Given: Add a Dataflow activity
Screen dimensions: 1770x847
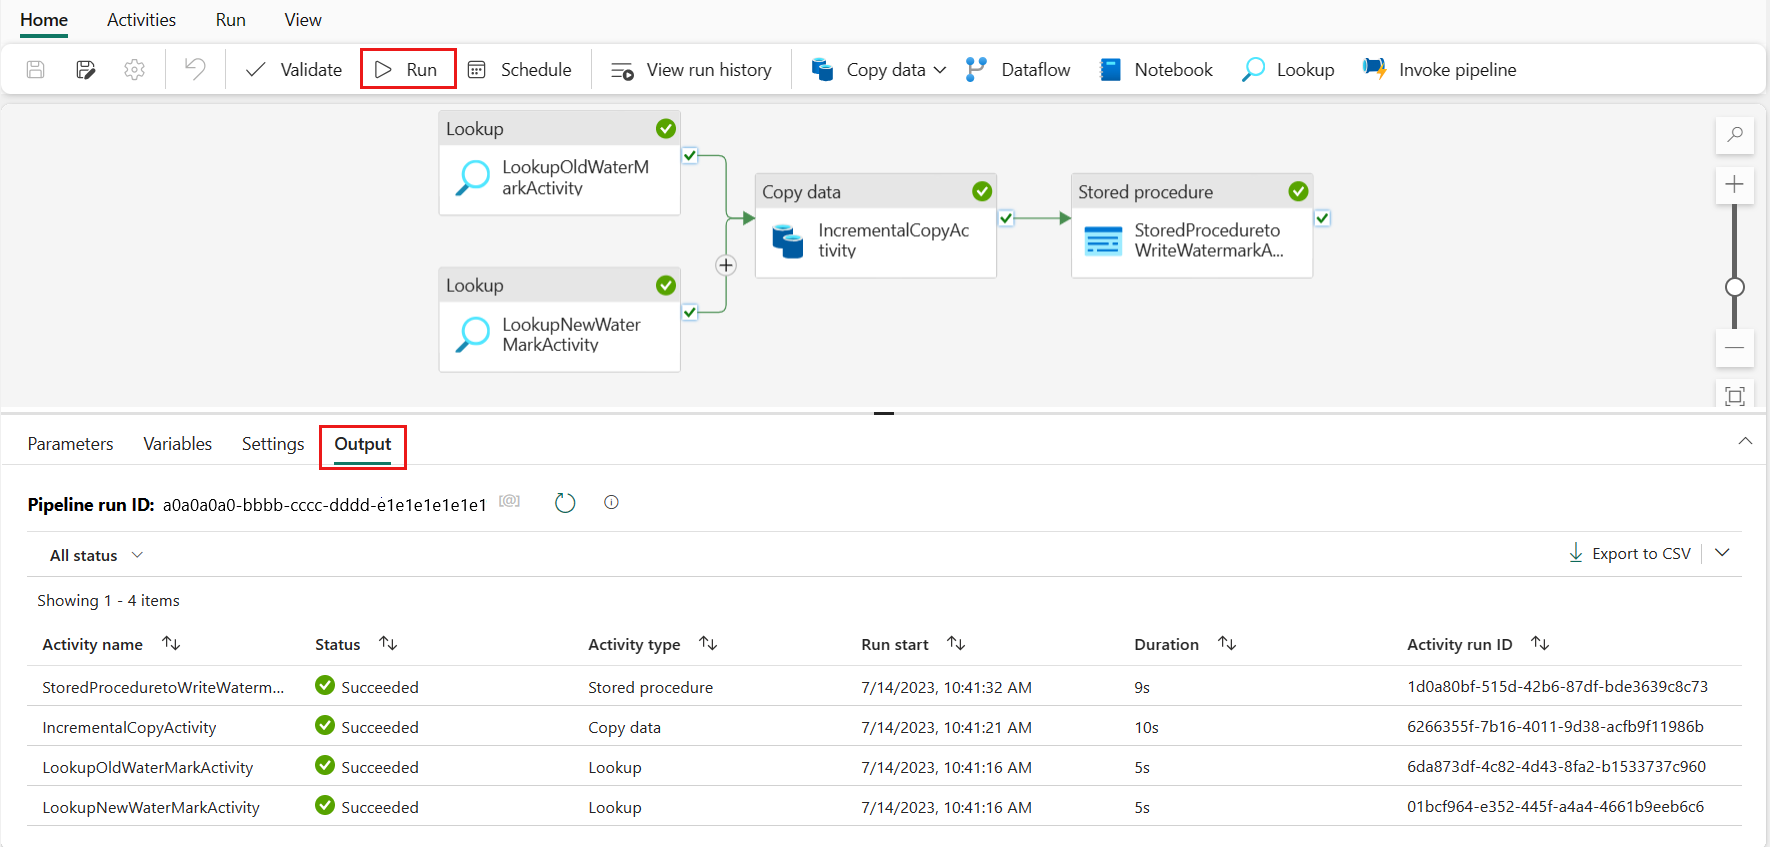Looking at the screenshot, I should coord(1018,70).
